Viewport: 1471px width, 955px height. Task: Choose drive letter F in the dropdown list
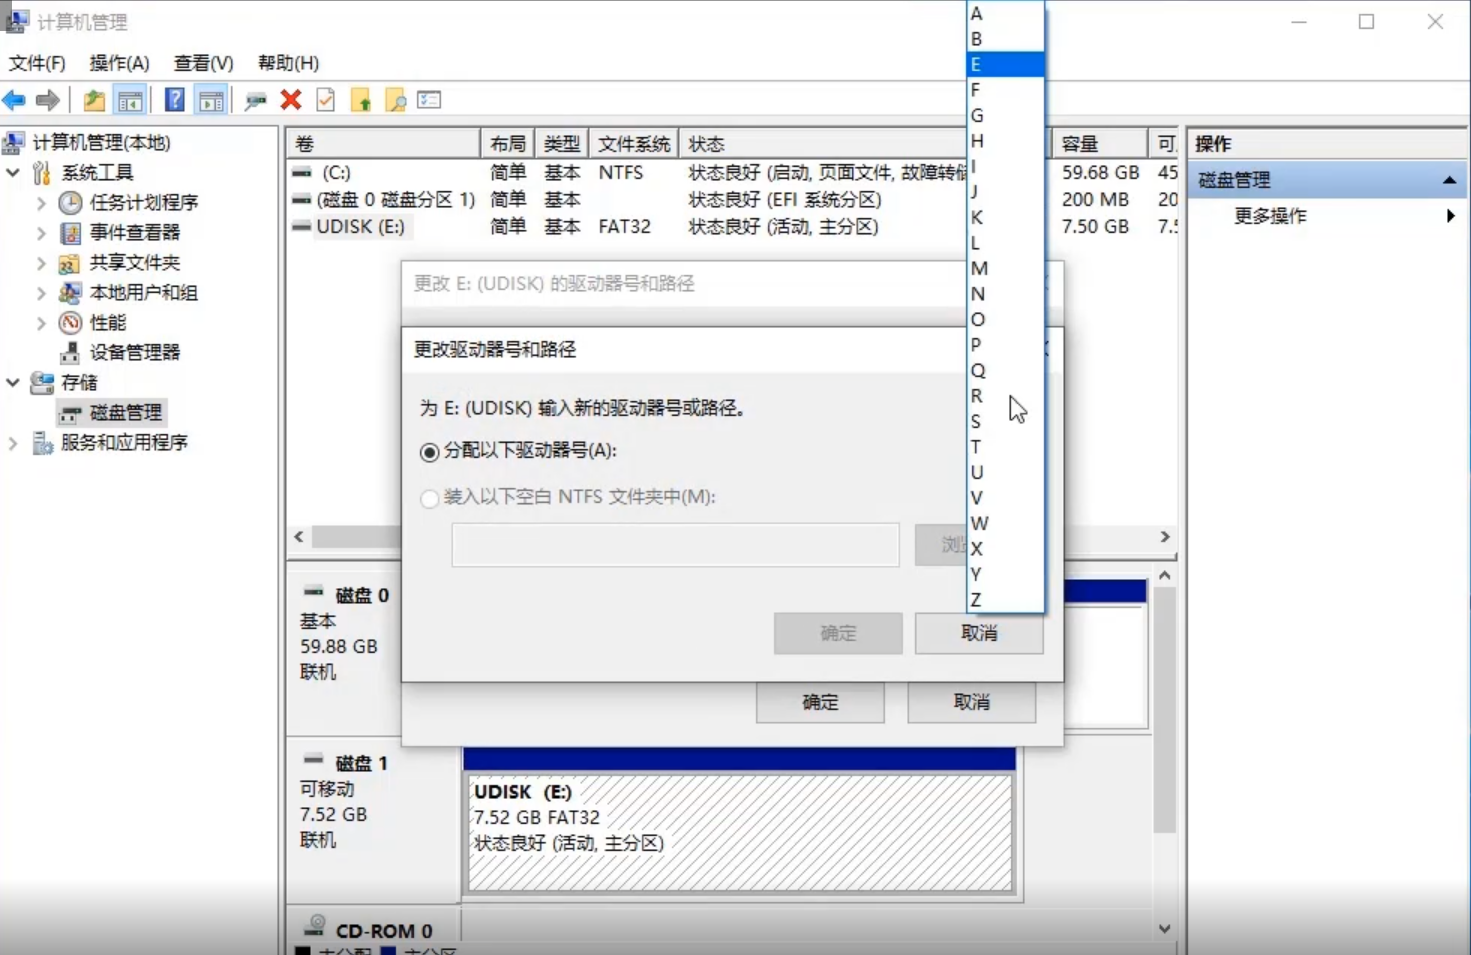pos(976,90)
